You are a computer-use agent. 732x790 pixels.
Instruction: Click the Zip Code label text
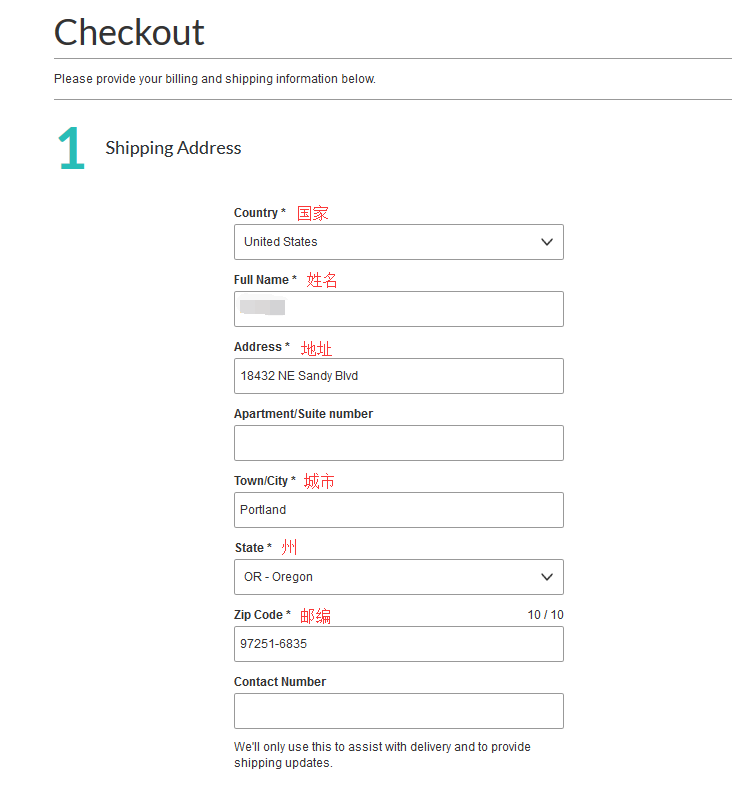pos(262,615)
